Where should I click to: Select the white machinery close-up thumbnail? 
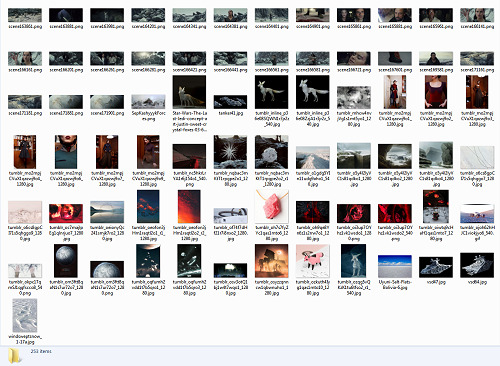pos(230,216)
